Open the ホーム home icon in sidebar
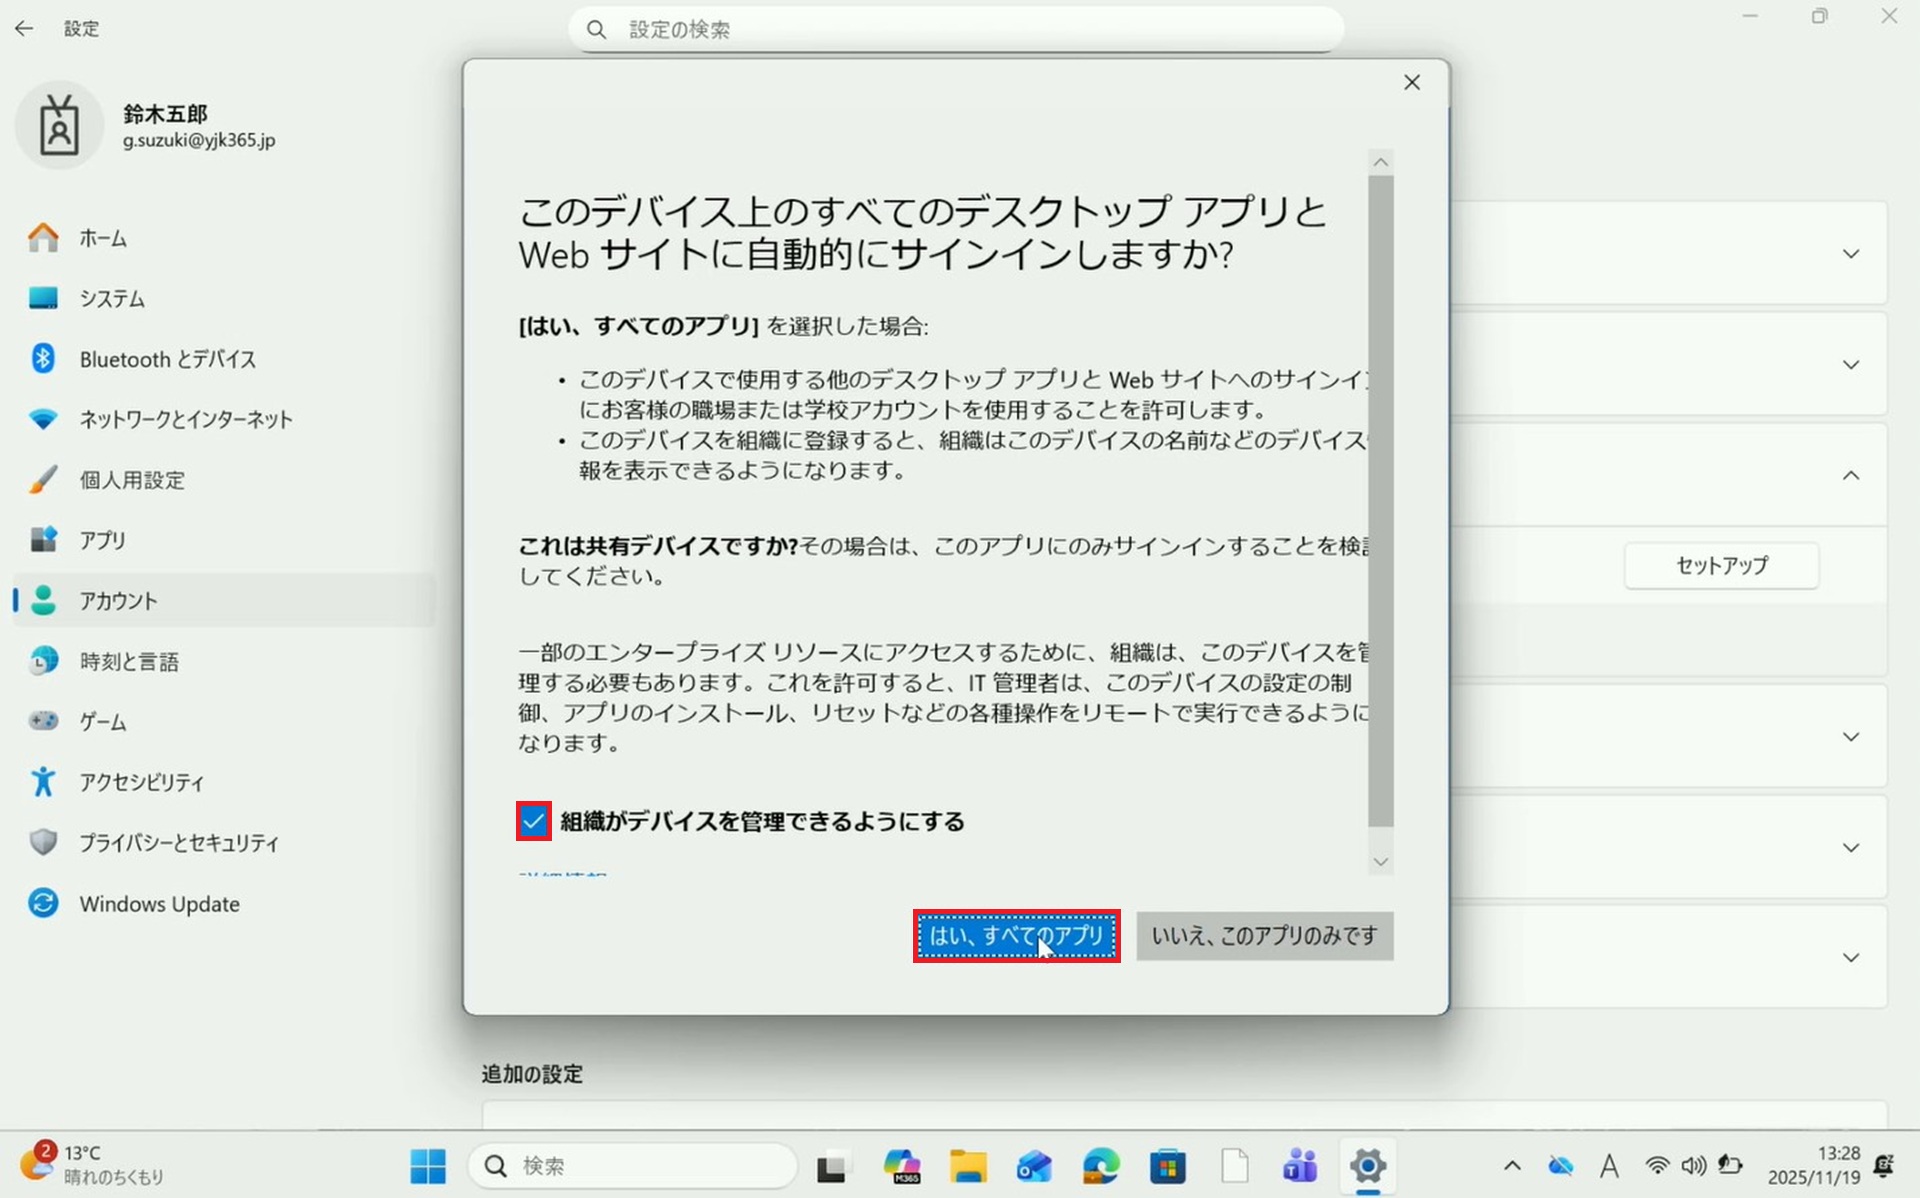The width and height of the screenshot is (1920, 1198). (43, 238)
